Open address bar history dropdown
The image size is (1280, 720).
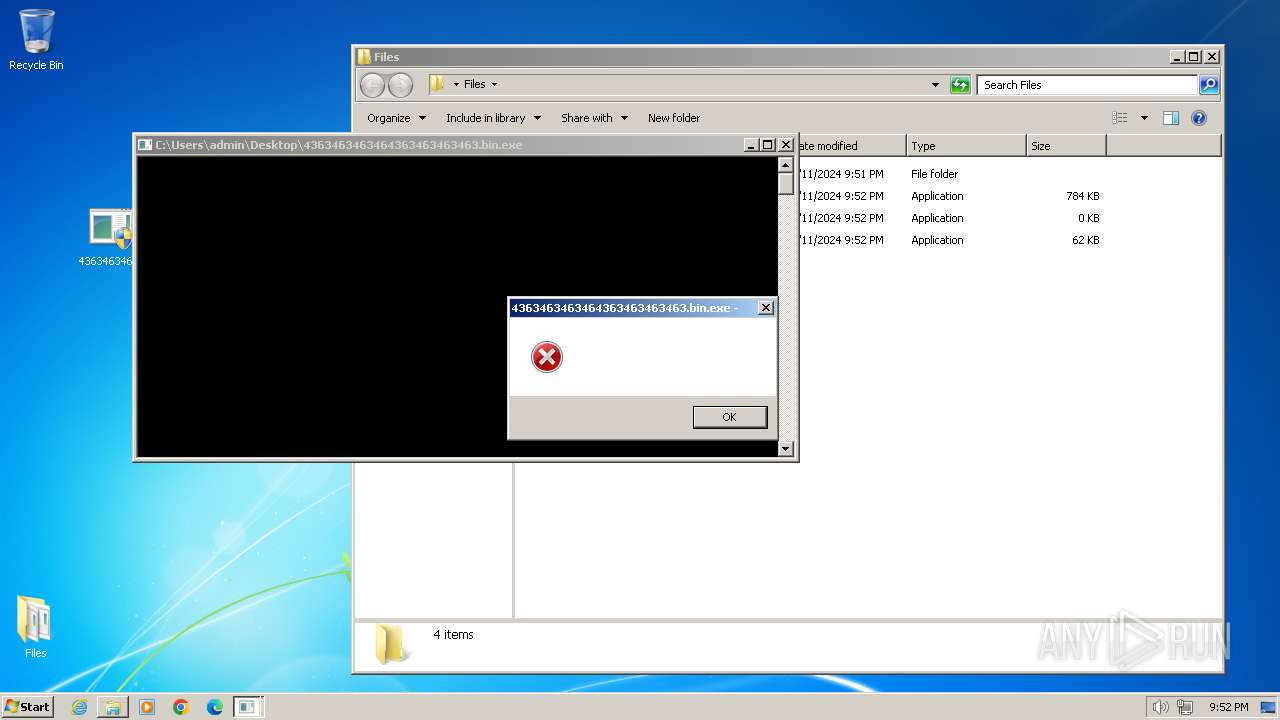click(x=936, y=85)
